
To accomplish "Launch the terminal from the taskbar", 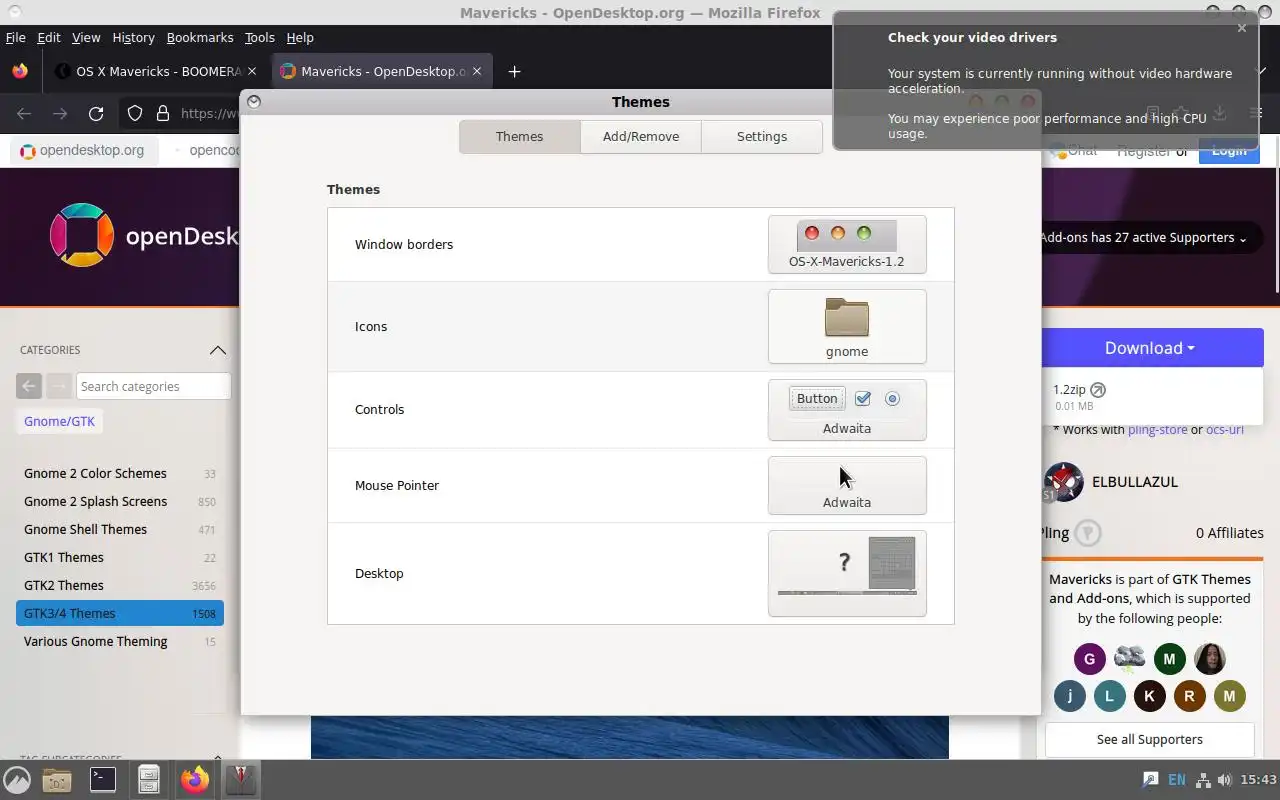I will (103, 780).
